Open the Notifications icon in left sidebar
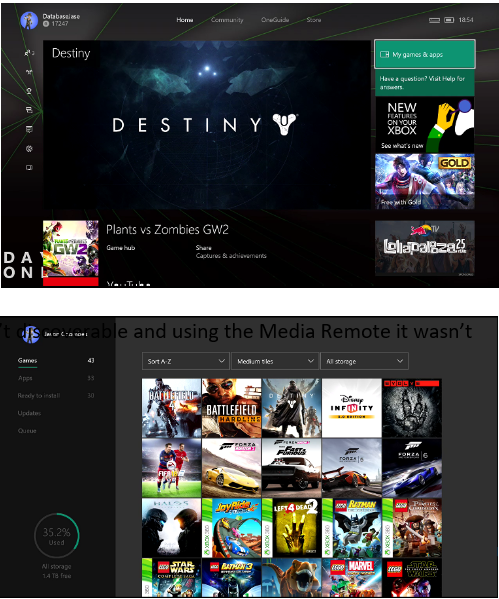The width and height of the screenshot is (499, 599). 29,129
